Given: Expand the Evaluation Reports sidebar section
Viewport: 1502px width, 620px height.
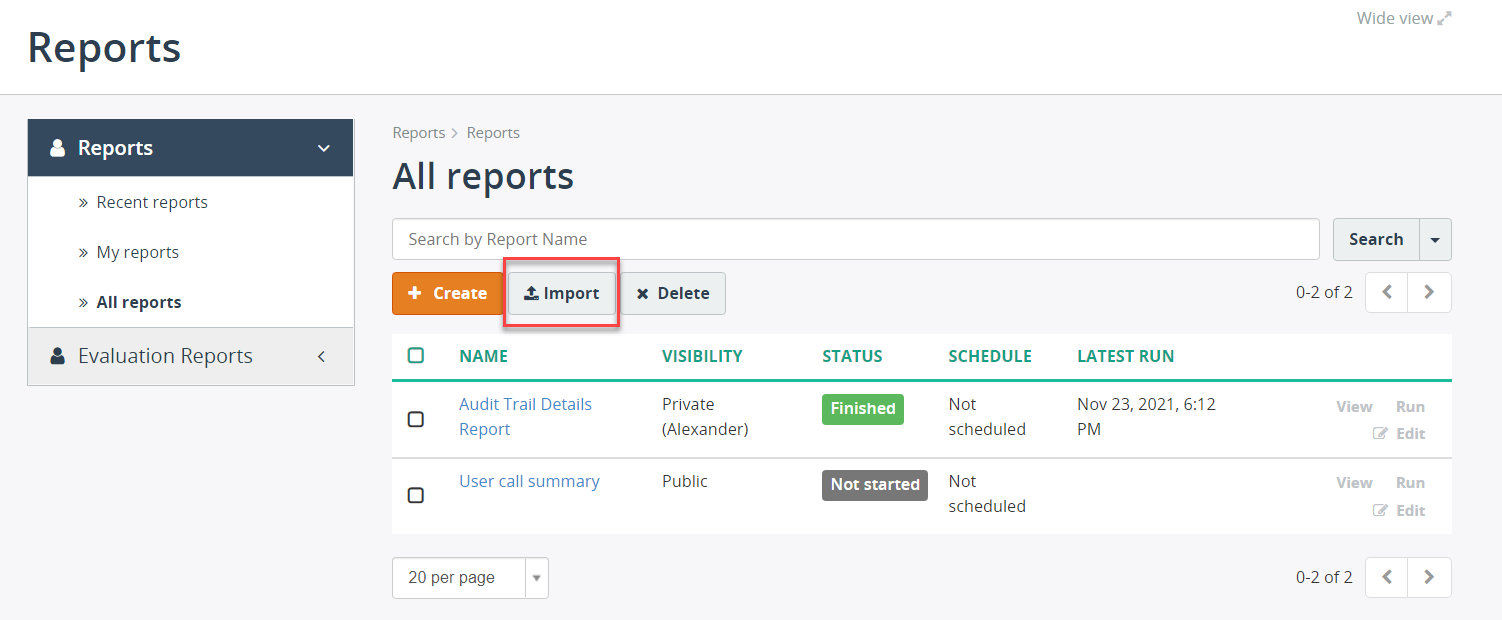Looking at the screenshot, I should [191, 356].
